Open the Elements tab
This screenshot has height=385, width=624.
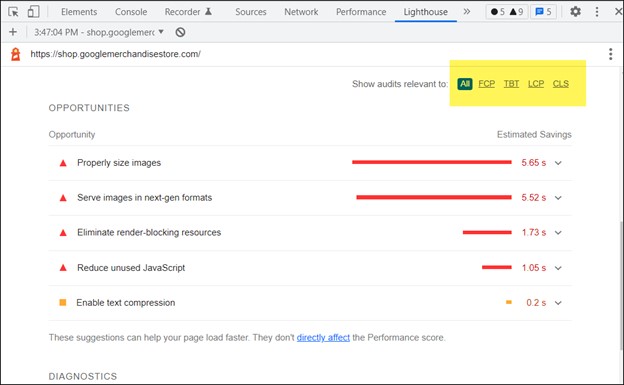pyautogui.click(x=79, y=12)
